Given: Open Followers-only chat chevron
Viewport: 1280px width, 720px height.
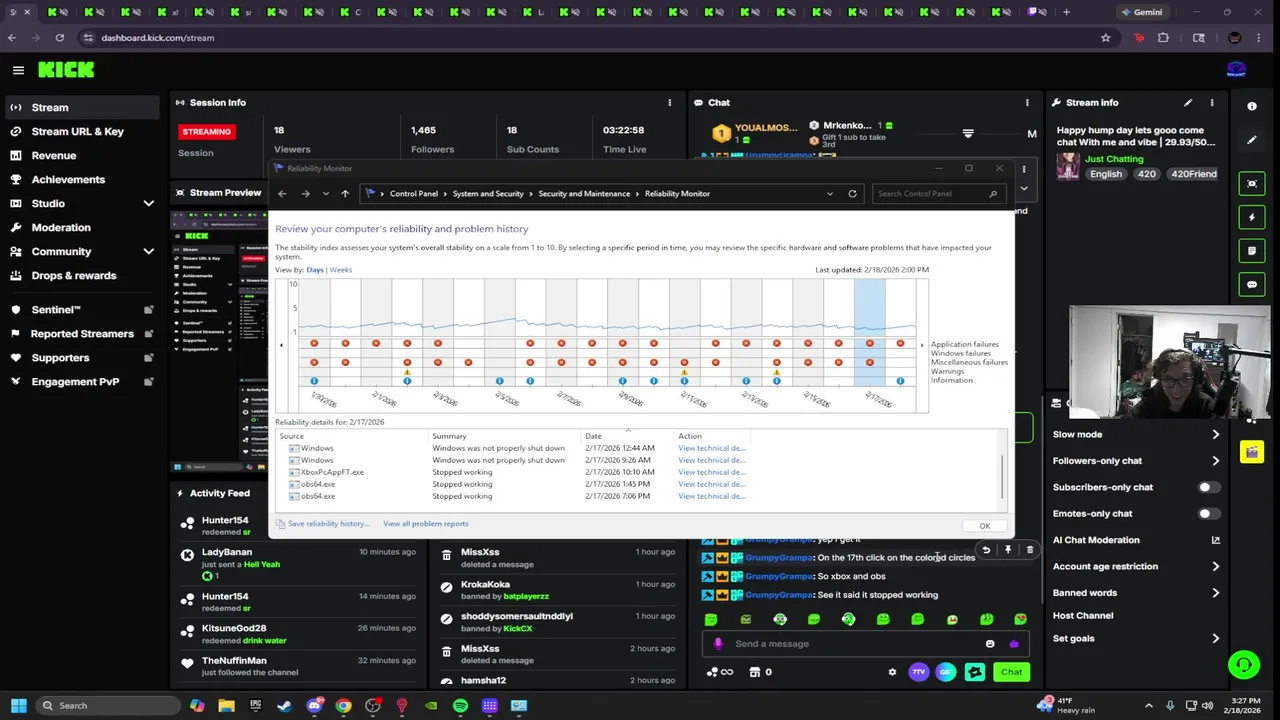Looking at the screenshot, I should click(1216, 461).
